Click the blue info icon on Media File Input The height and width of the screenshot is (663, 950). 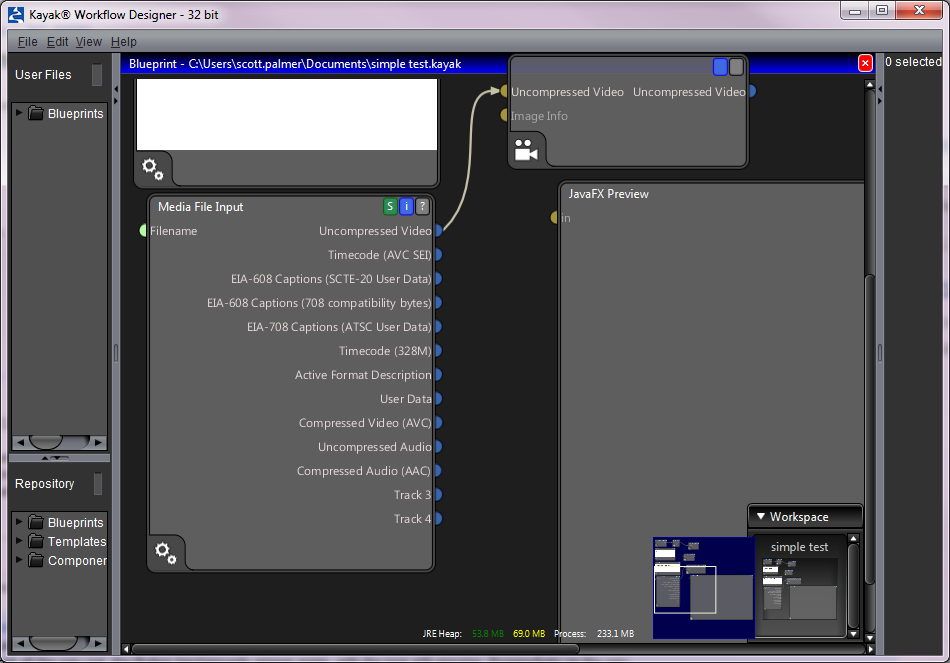(406, 207)
